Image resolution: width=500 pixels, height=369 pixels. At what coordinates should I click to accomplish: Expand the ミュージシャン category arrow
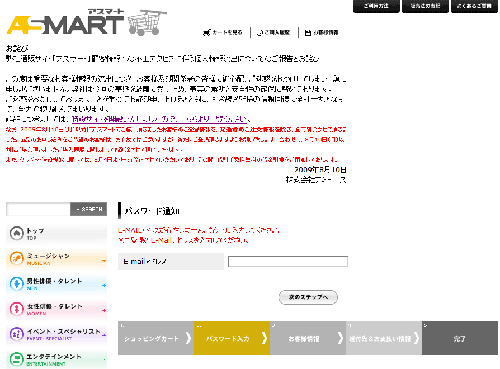[x=104, y=261]
